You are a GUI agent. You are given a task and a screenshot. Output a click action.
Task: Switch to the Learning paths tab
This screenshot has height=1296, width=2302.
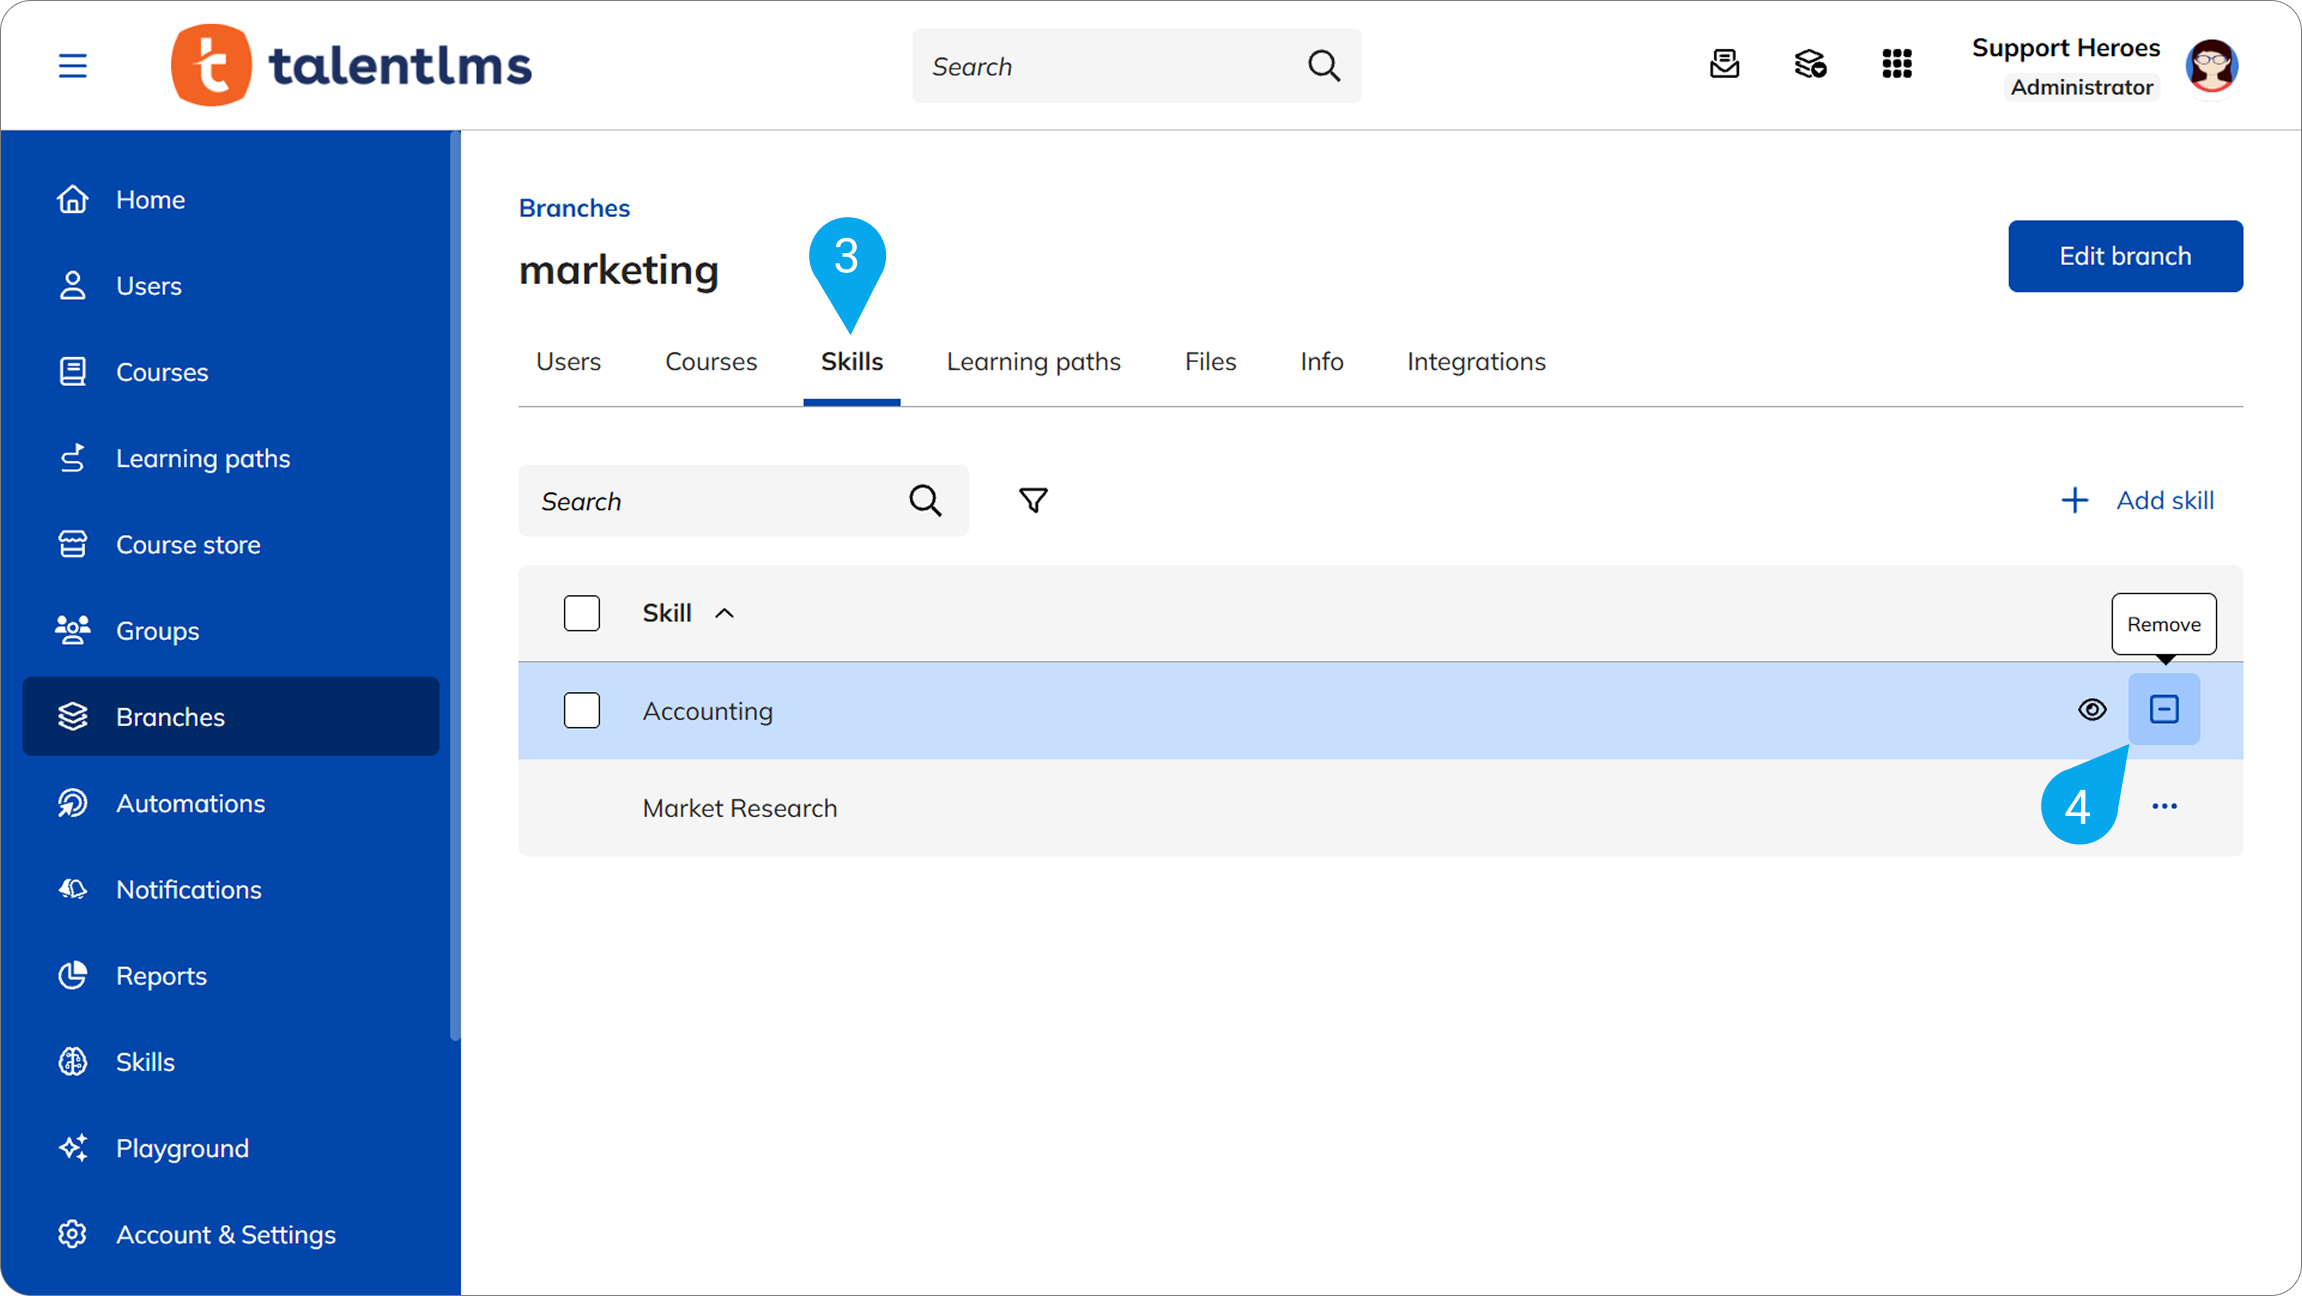coord(1034,362)
